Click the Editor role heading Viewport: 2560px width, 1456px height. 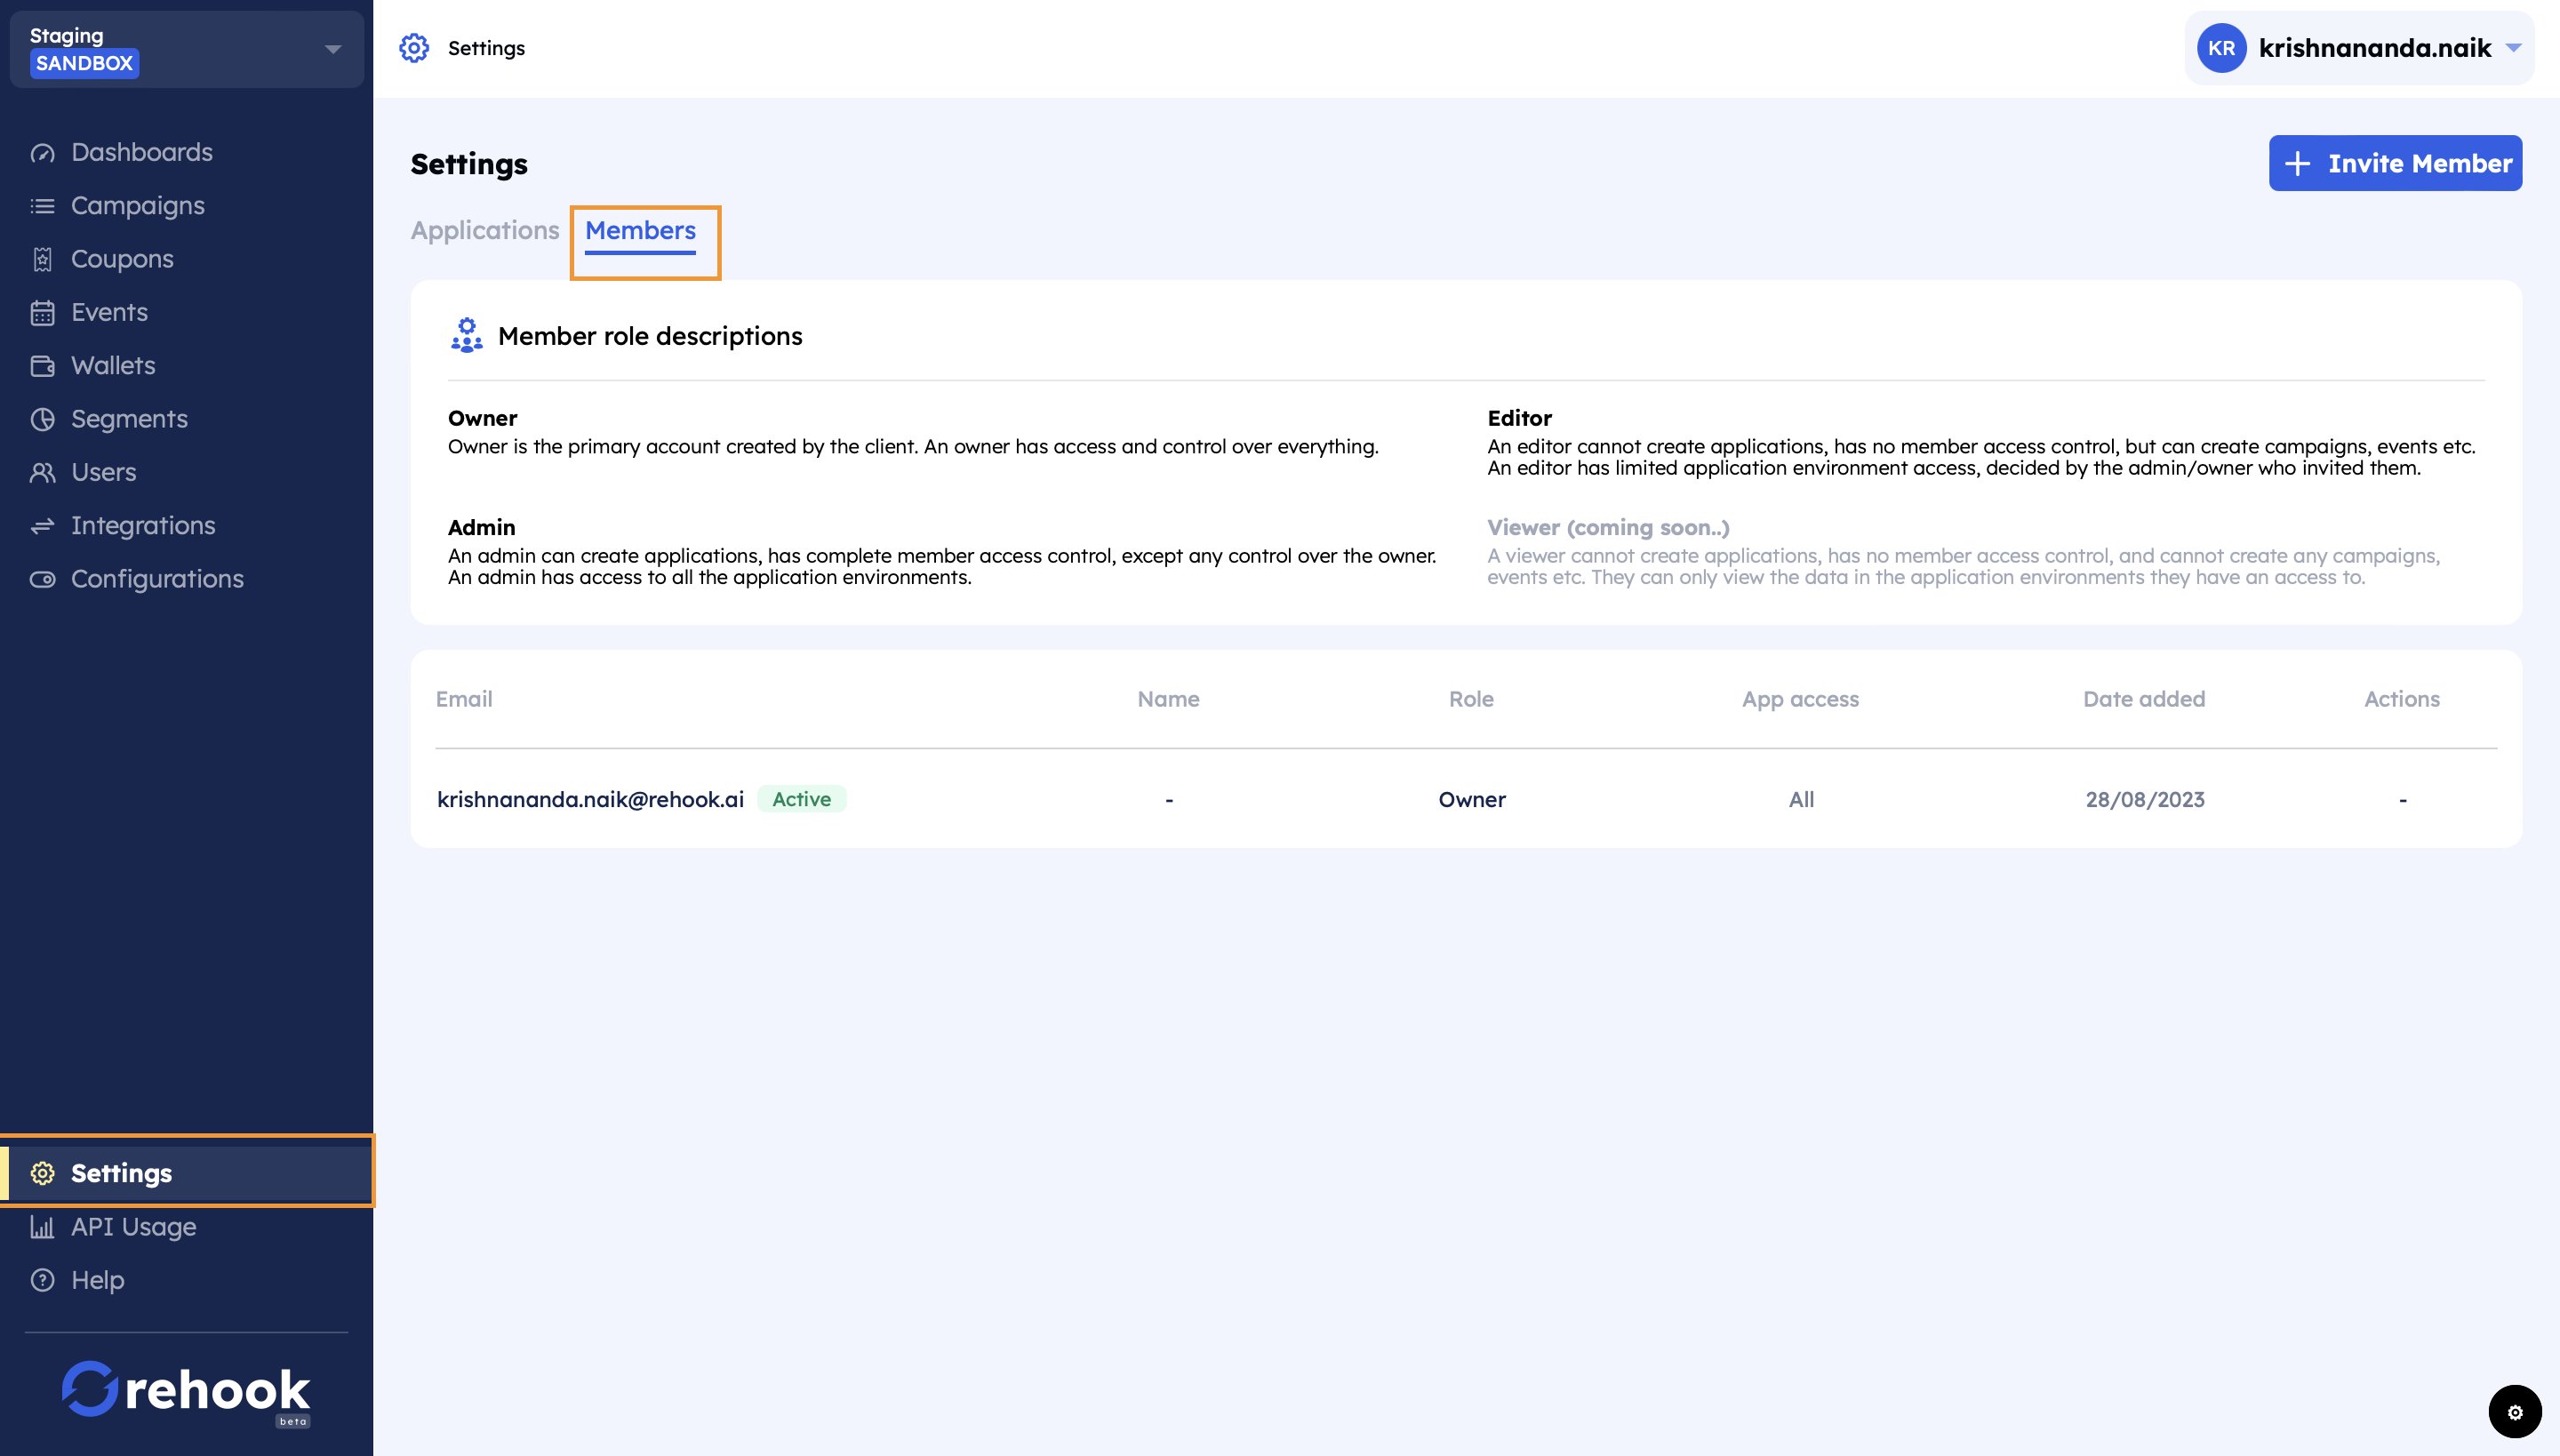click(1519, 418)
